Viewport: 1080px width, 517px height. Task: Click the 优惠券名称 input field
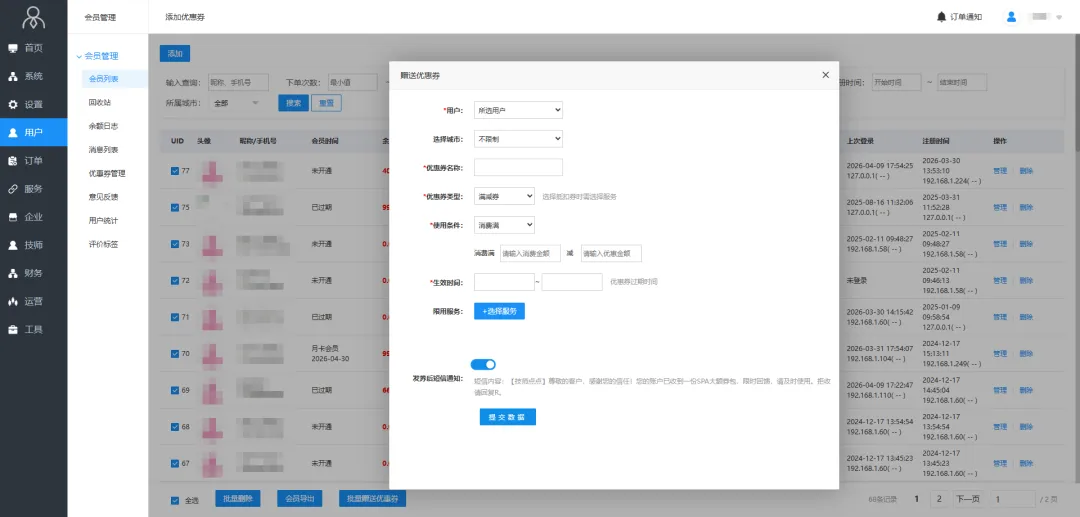point(518,167)
